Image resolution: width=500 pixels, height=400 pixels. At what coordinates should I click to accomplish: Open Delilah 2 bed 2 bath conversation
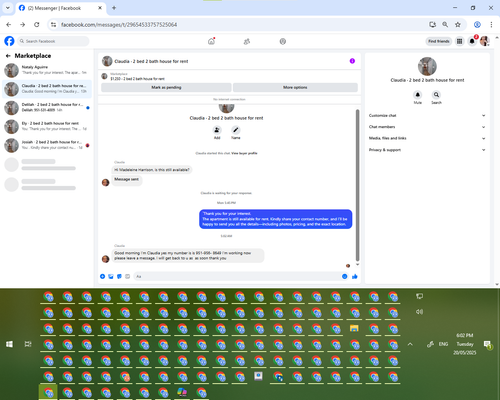pyautogui.click(x=47, y=107)
